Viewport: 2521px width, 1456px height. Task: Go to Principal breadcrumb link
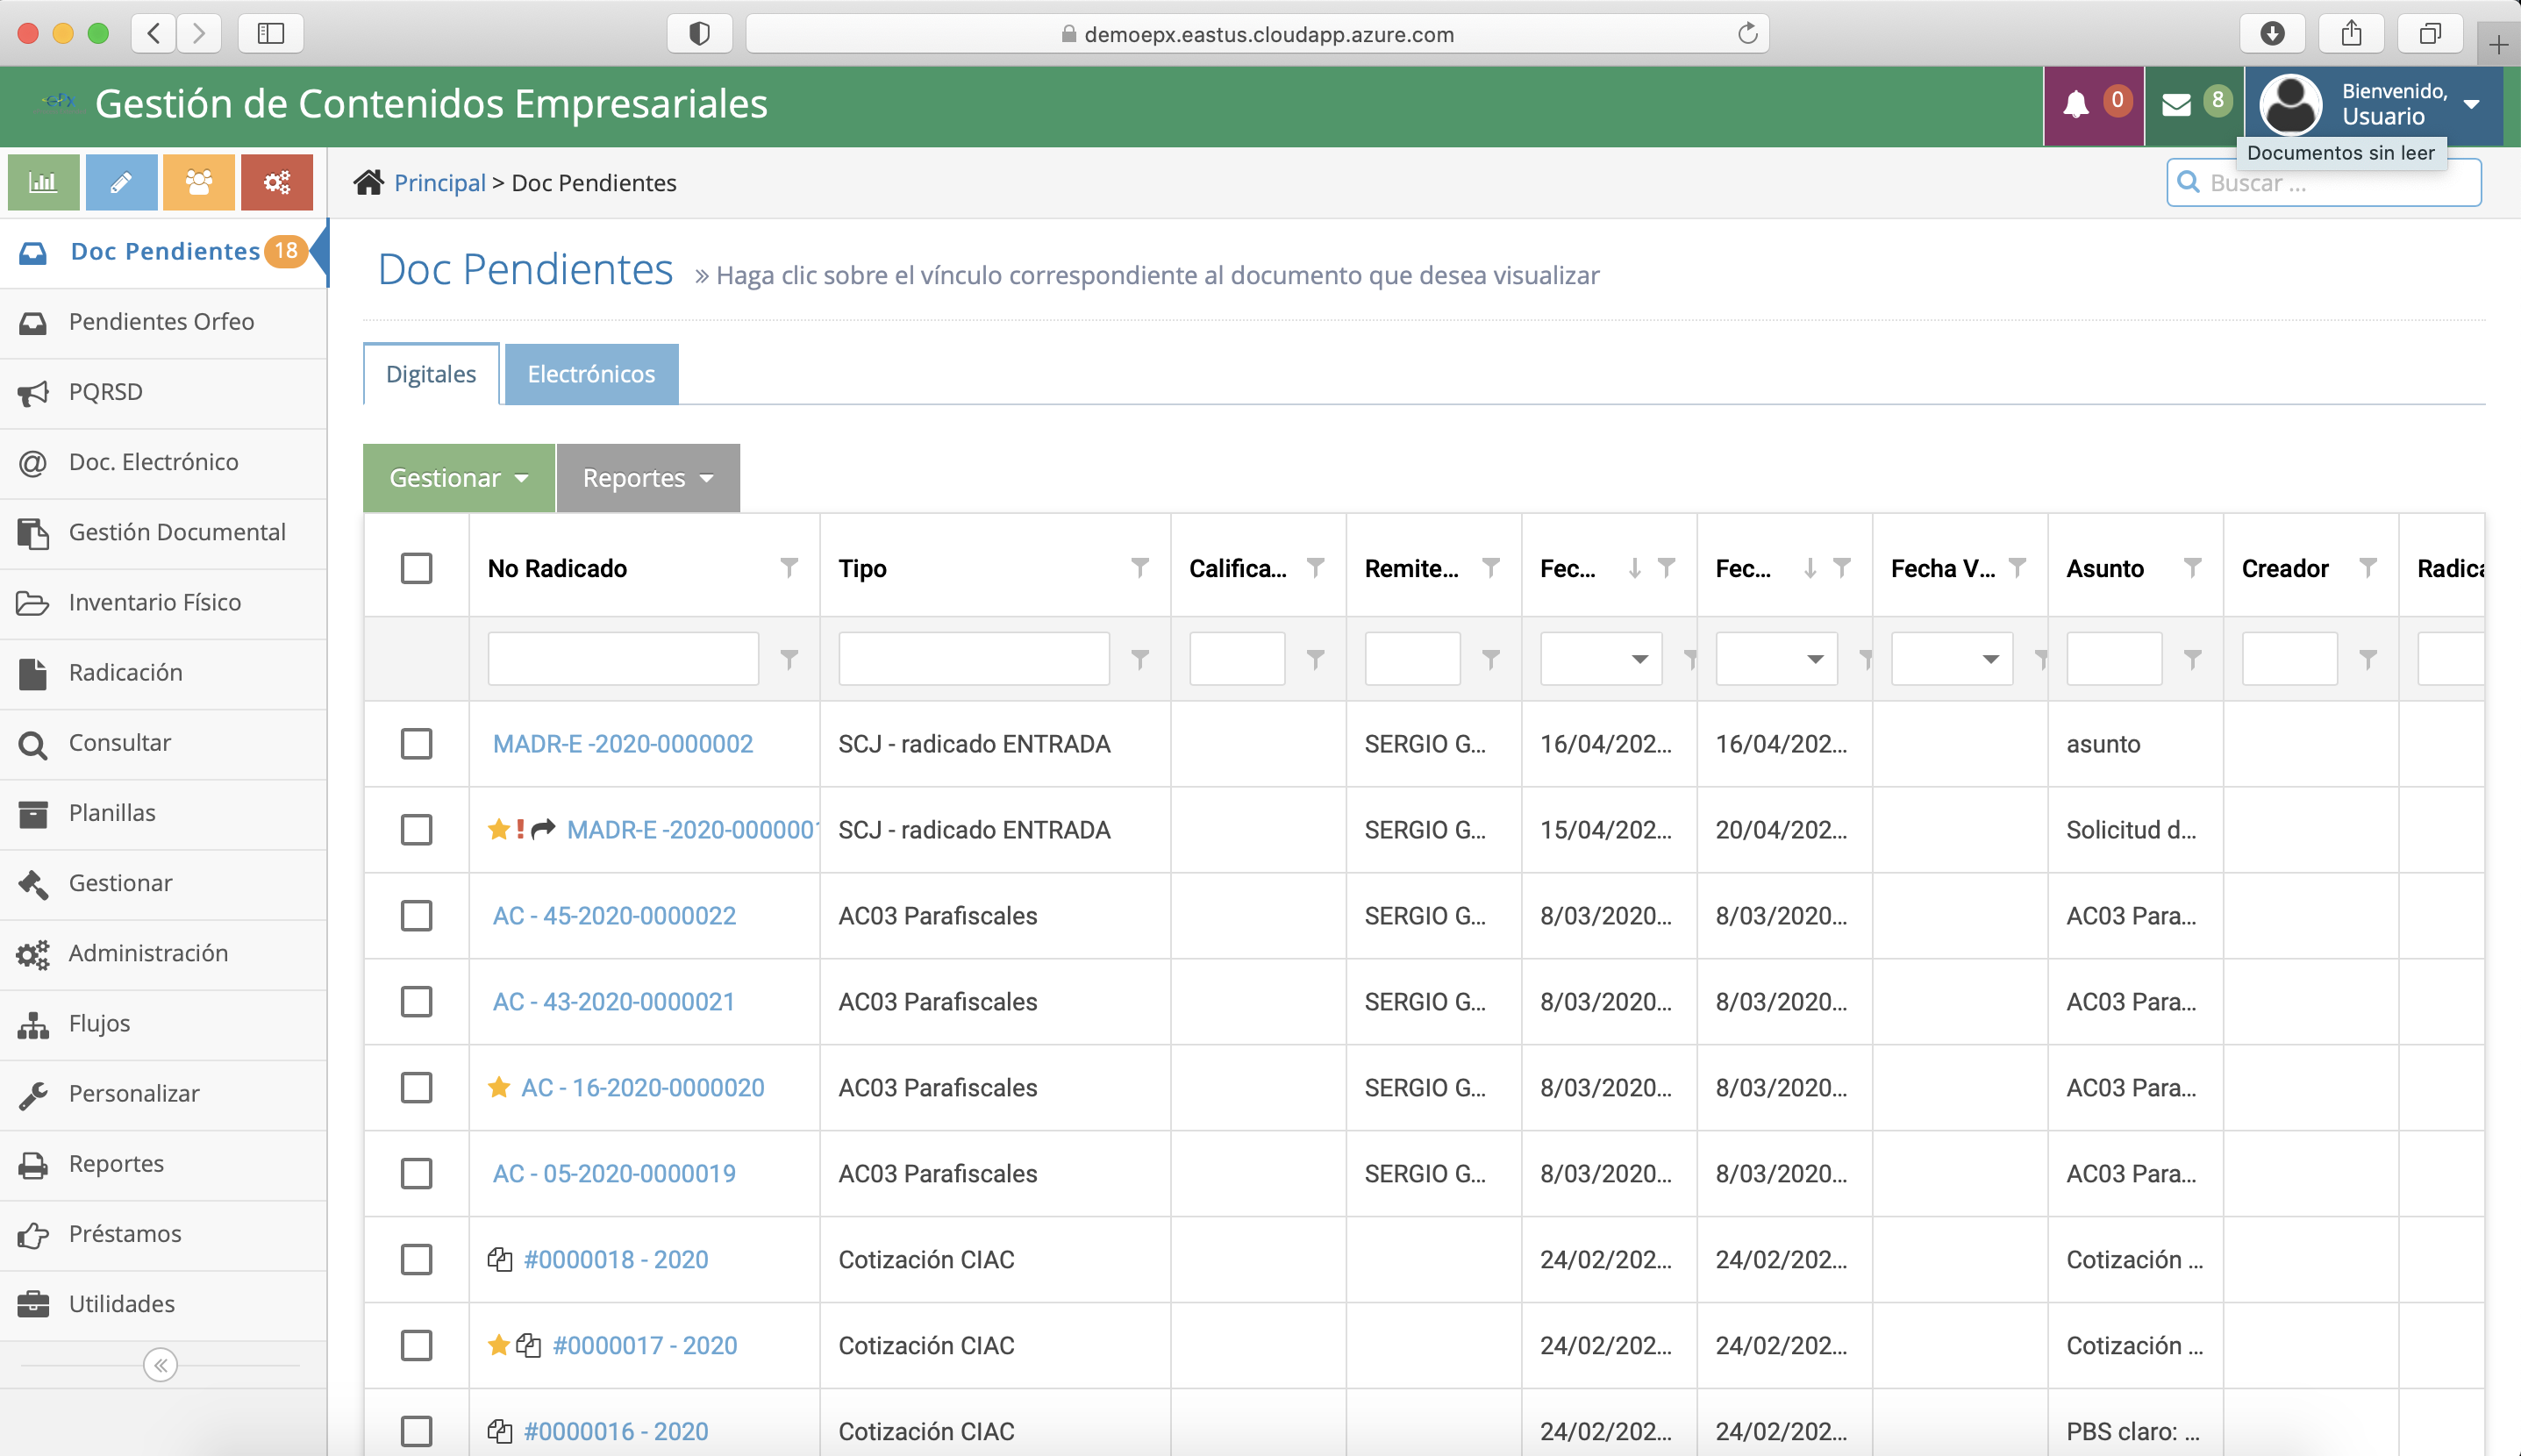(440, 183)
